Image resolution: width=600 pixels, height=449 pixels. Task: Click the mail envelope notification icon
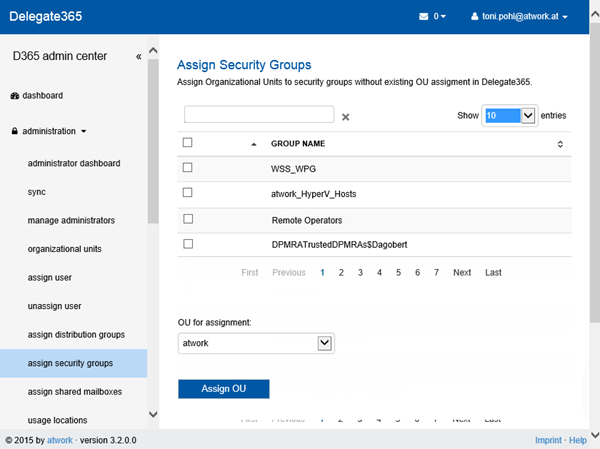424,17
